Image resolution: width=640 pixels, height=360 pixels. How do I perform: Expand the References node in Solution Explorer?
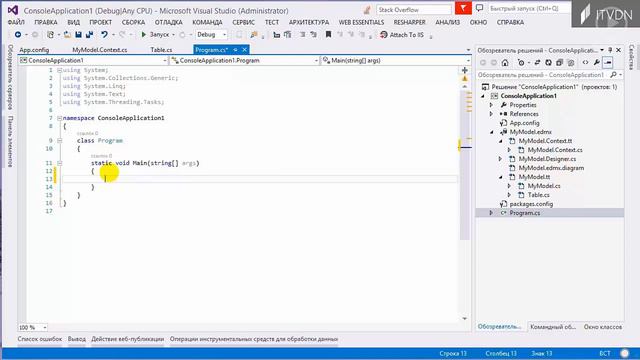(491, 114)
